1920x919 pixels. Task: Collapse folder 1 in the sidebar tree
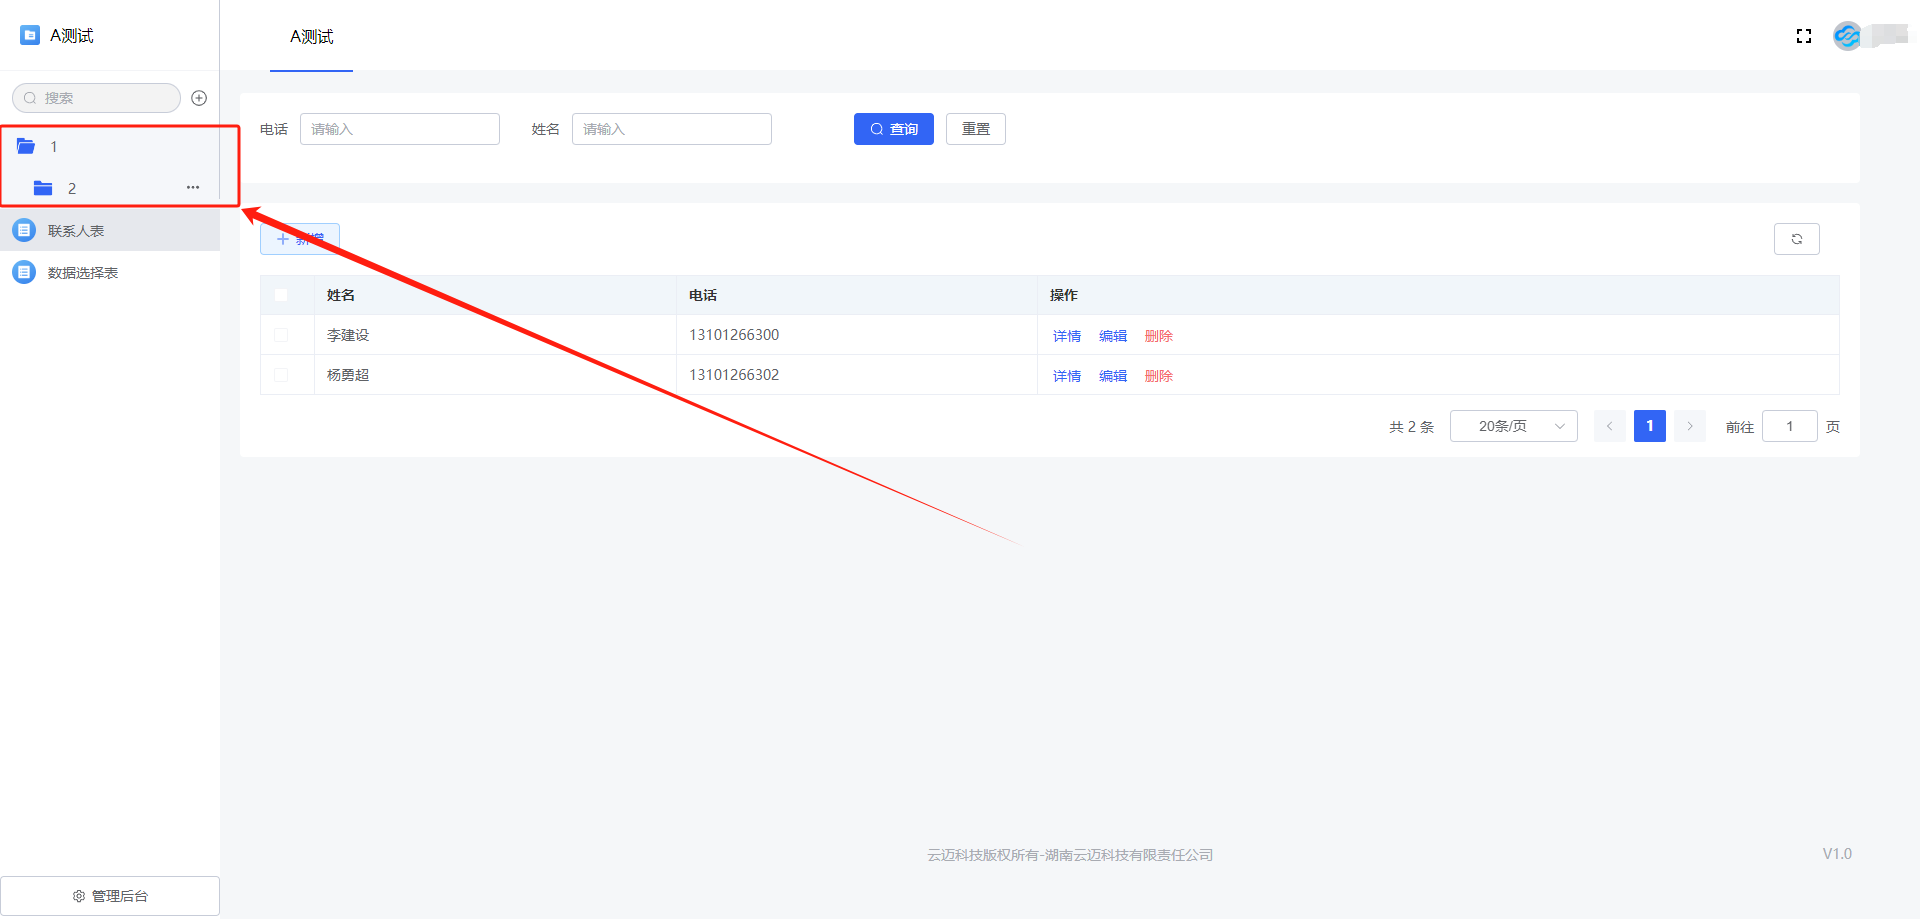27,147
